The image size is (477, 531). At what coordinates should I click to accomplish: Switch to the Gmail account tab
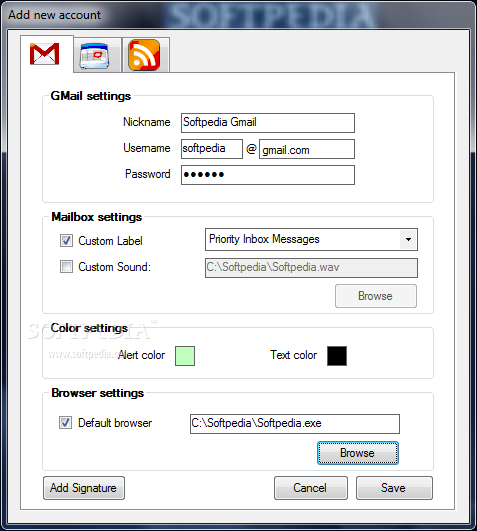[46, 54]
